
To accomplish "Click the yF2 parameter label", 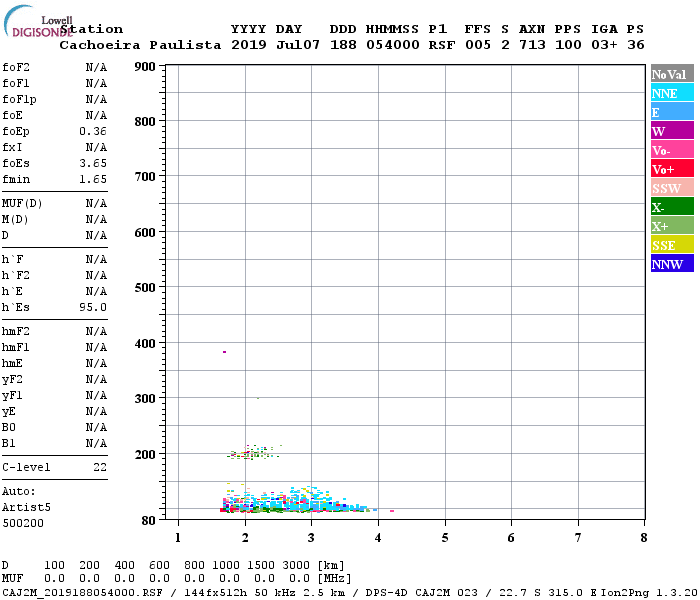I will (x=12, y=380).
